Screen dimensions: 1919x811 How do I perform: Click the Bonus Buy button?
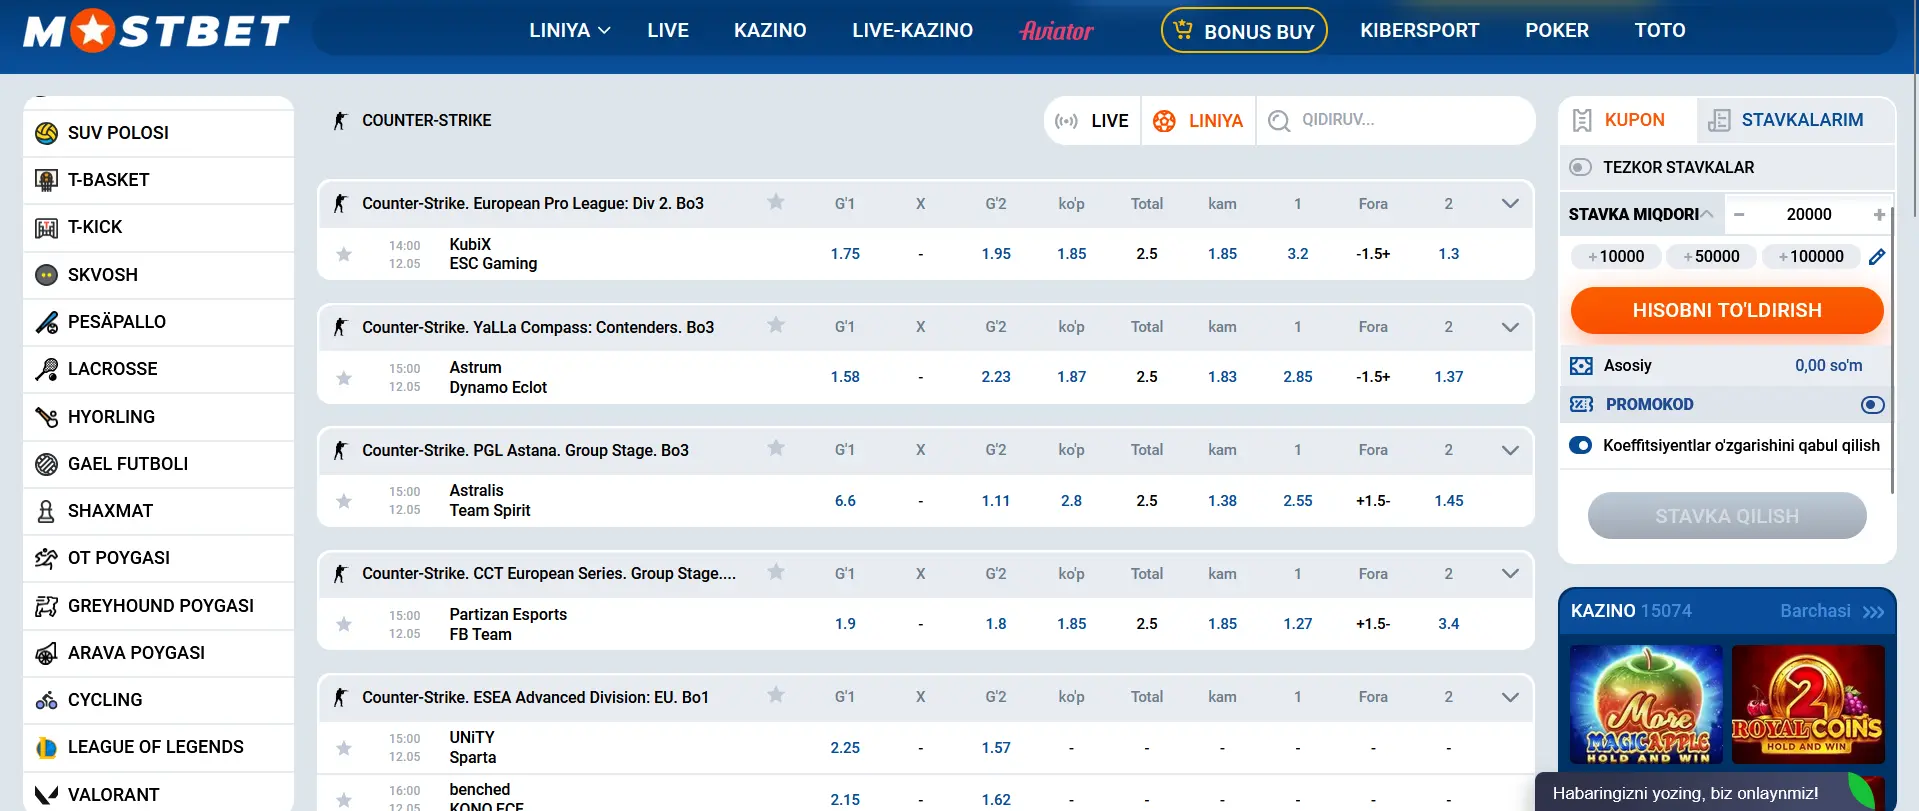1244,30
